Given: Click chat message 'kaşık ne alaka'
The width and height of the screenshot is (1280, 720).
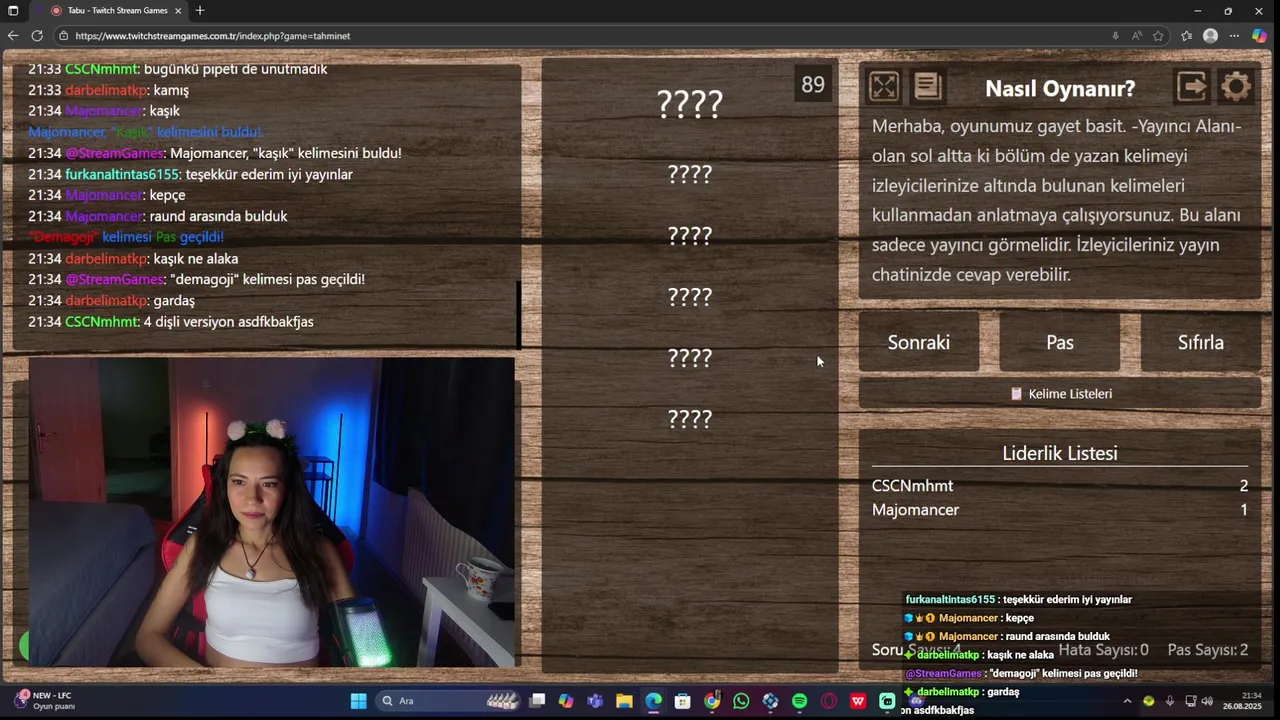Looking at the screenshot, I should coord(195,258).
